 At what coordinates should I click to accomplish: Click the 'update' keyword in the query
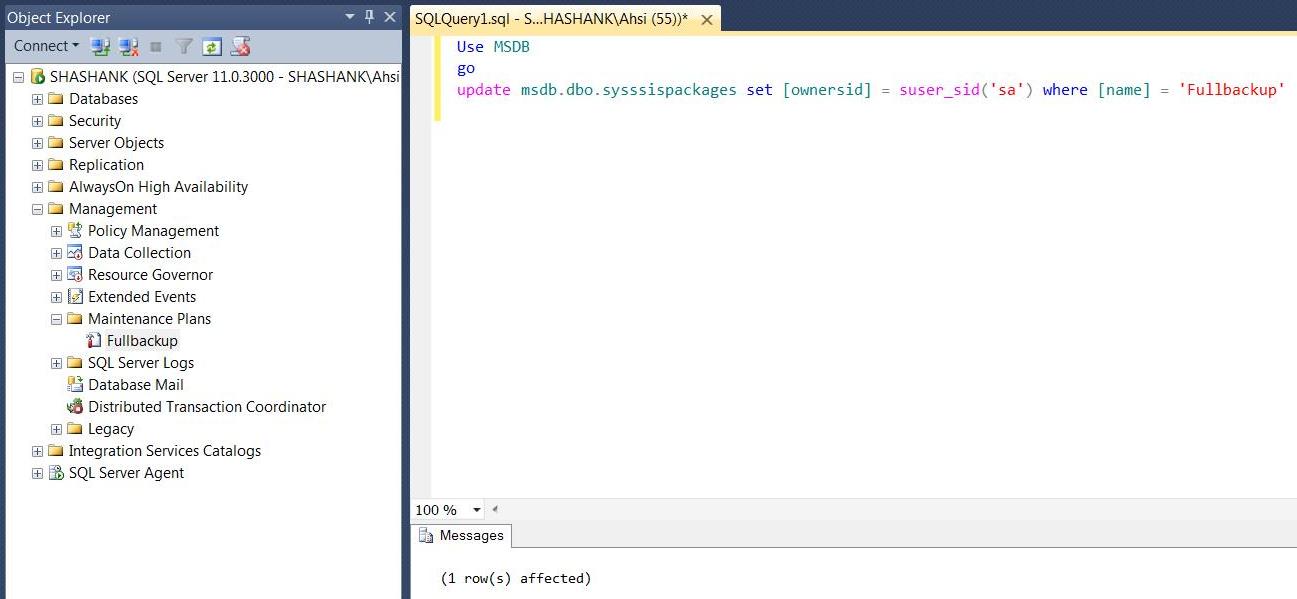[484, 90]
